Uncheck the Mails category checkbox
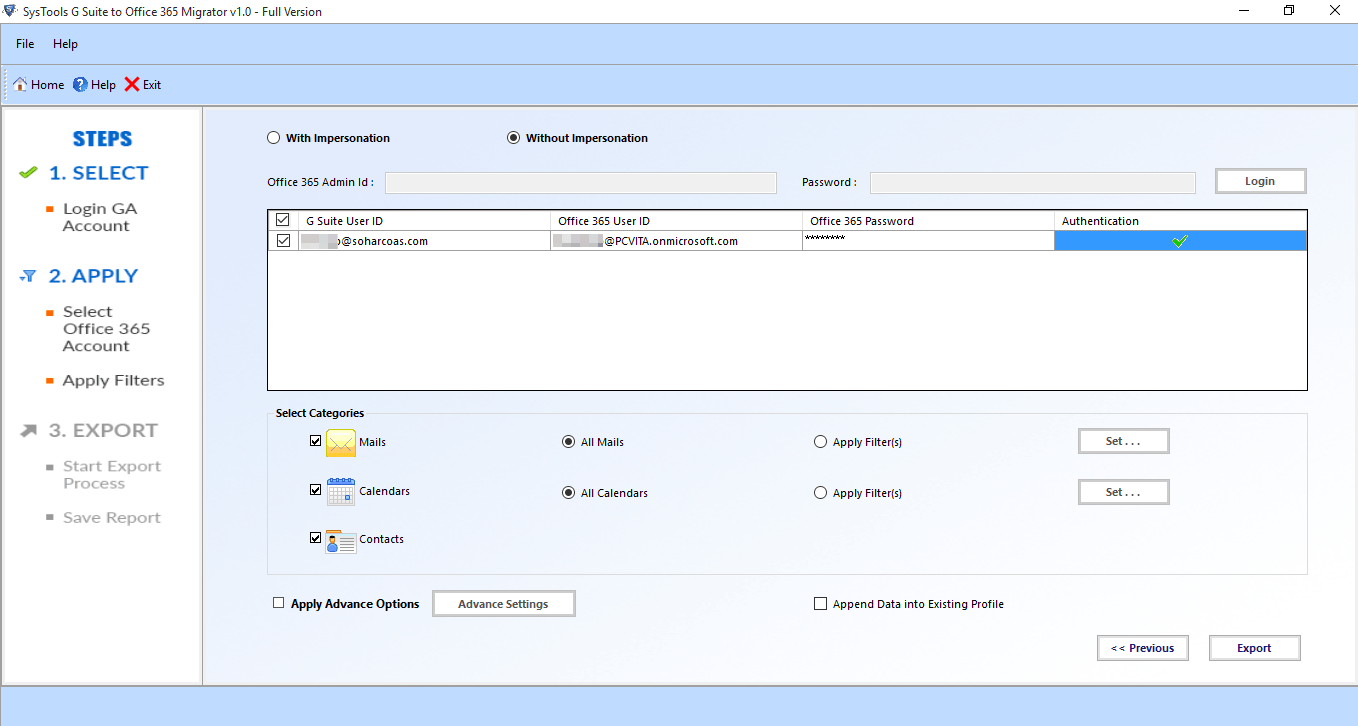 [316, 441]
